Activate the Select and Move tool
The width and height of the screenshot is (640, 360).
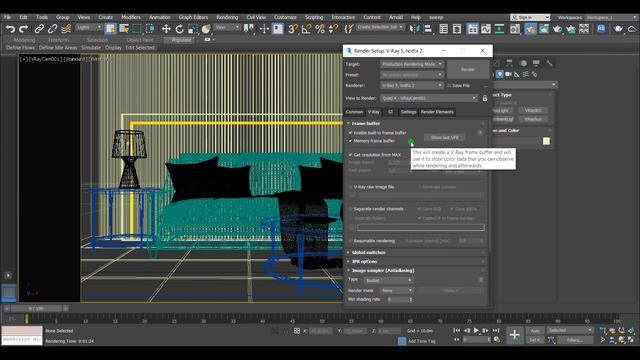pyautogui.click(x=166, y=29)
